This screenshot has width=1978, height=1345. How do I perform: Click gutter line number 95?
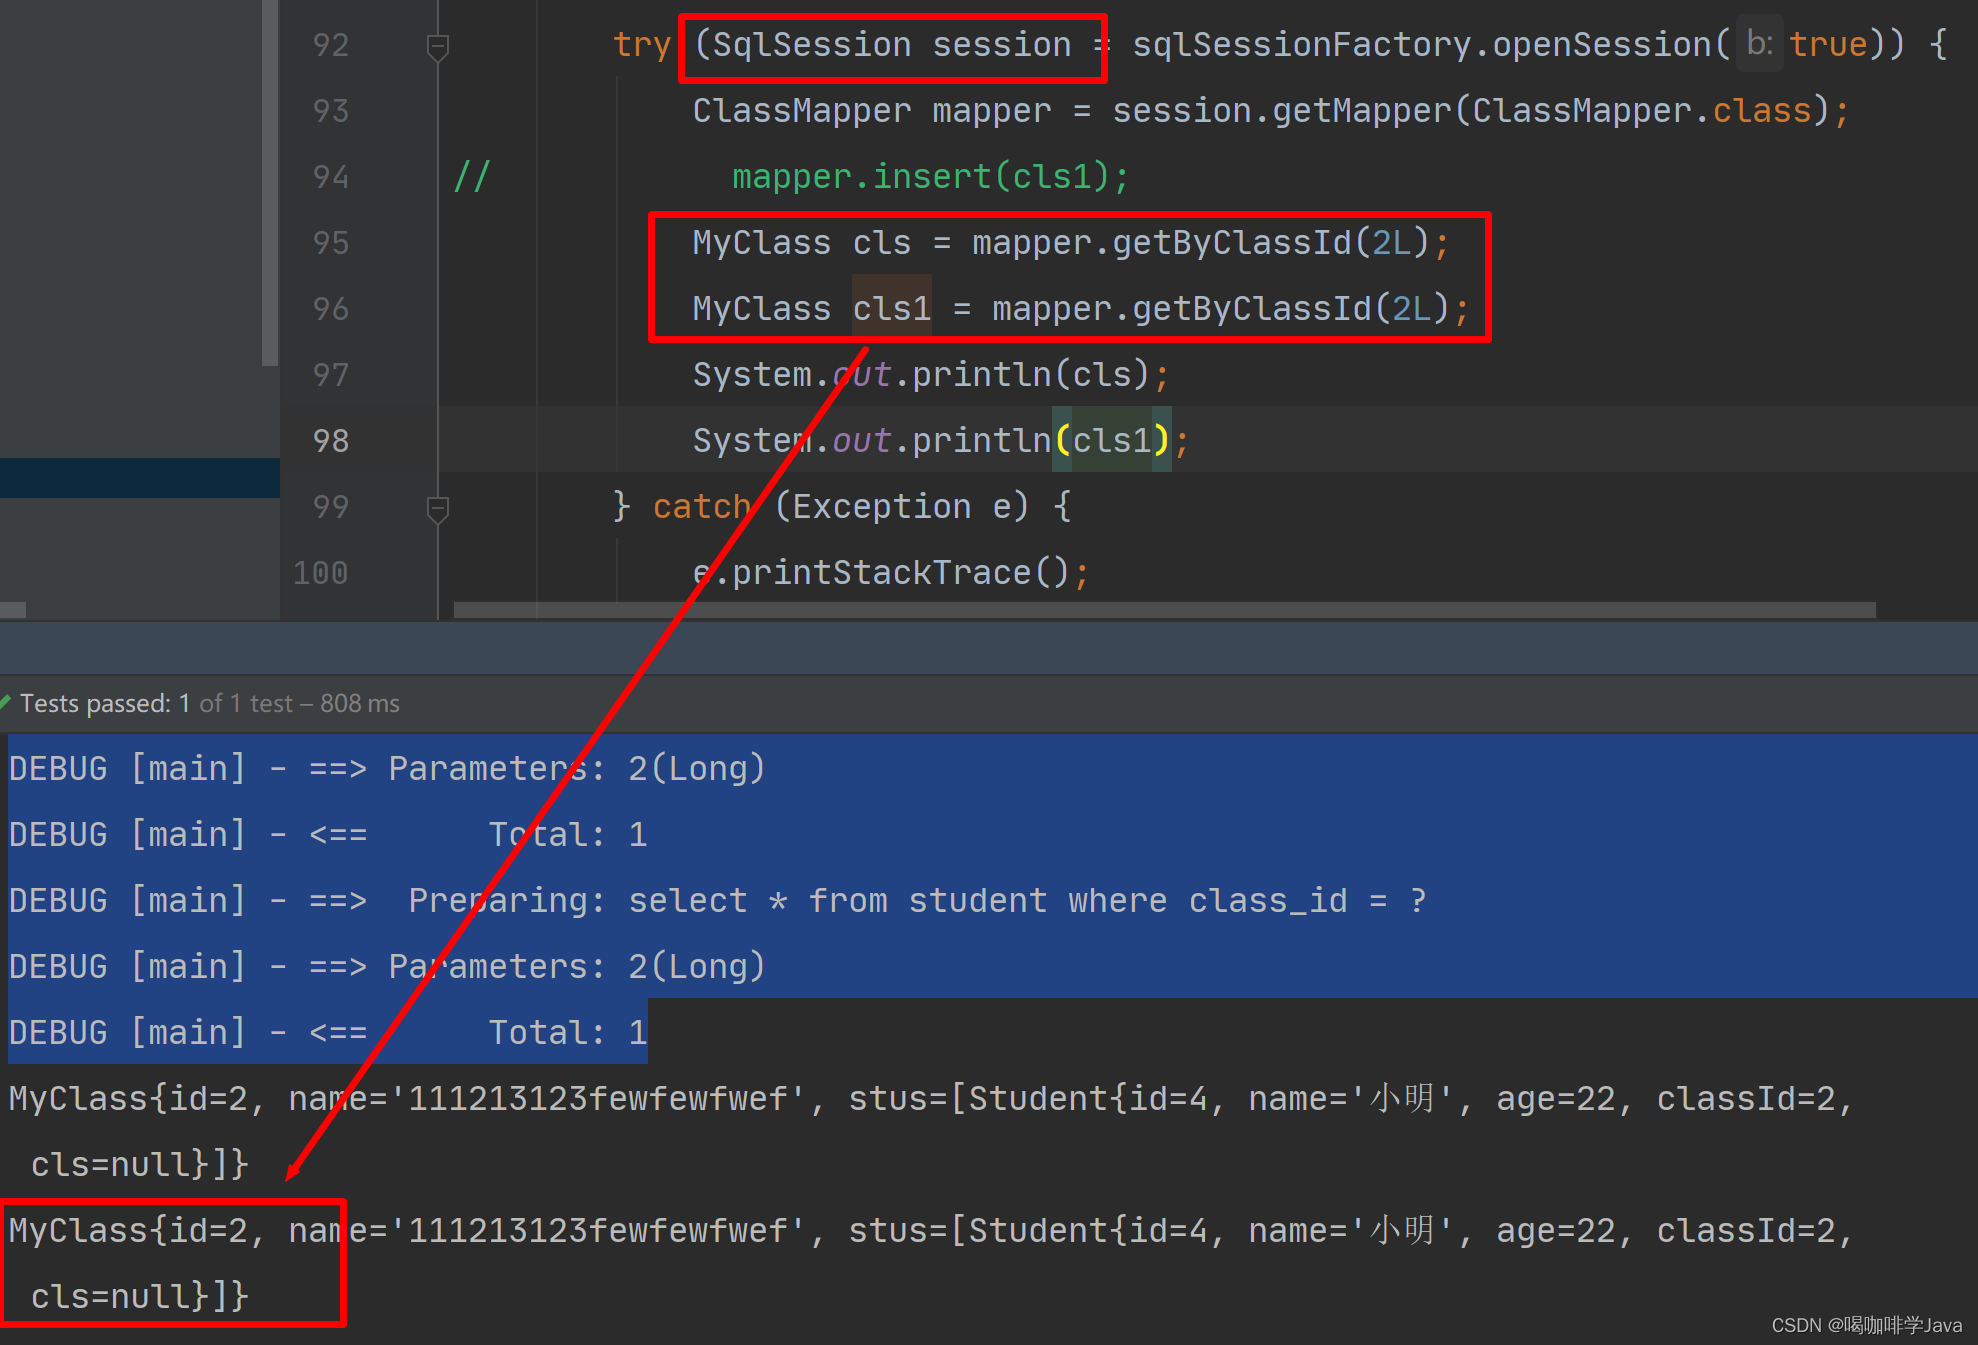(331, 243)
